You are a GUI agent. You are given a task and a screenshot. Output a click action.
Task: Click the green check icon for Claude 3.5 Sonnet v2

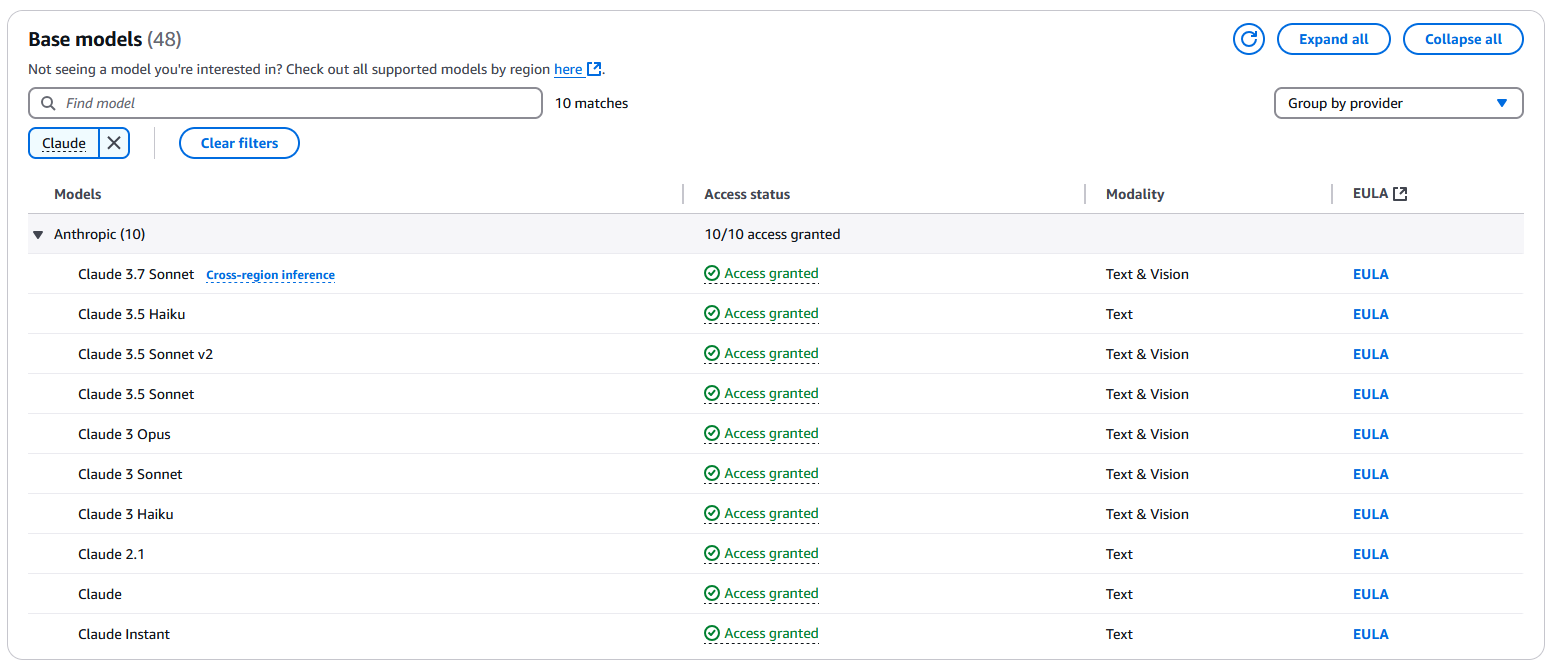tap(712, 353)
